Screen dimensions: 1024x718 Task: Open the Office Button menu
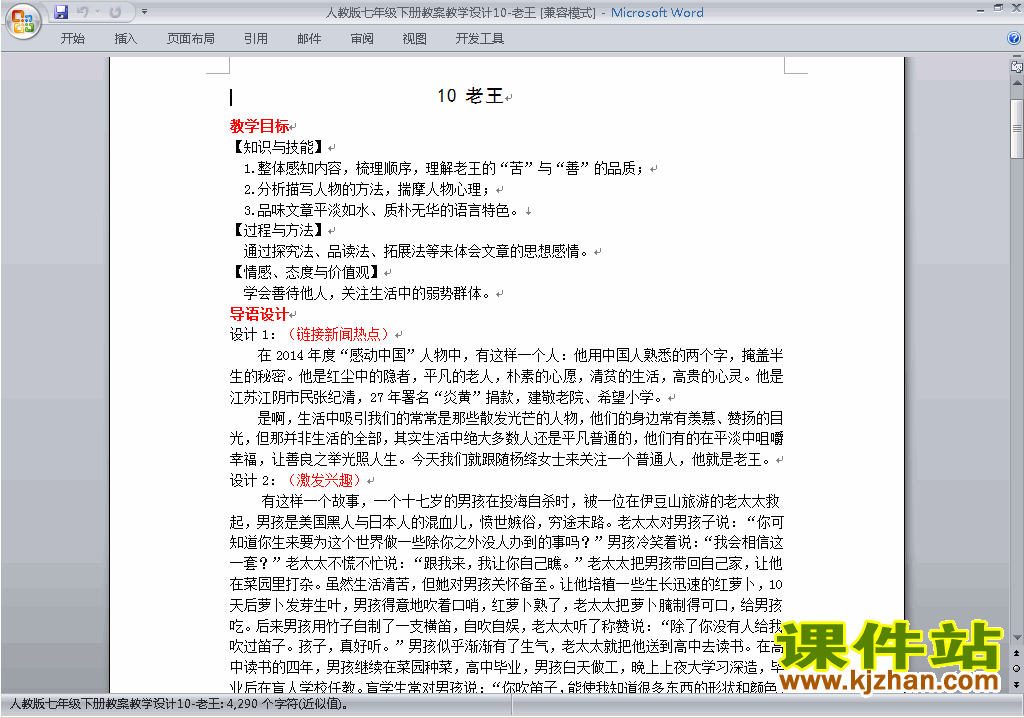click(23, 21)
